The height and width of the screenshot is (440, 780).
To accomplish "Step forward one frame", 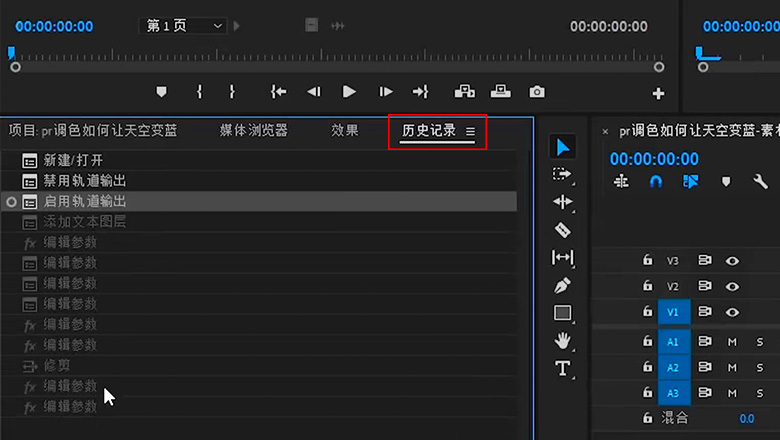I will [386, 91].
